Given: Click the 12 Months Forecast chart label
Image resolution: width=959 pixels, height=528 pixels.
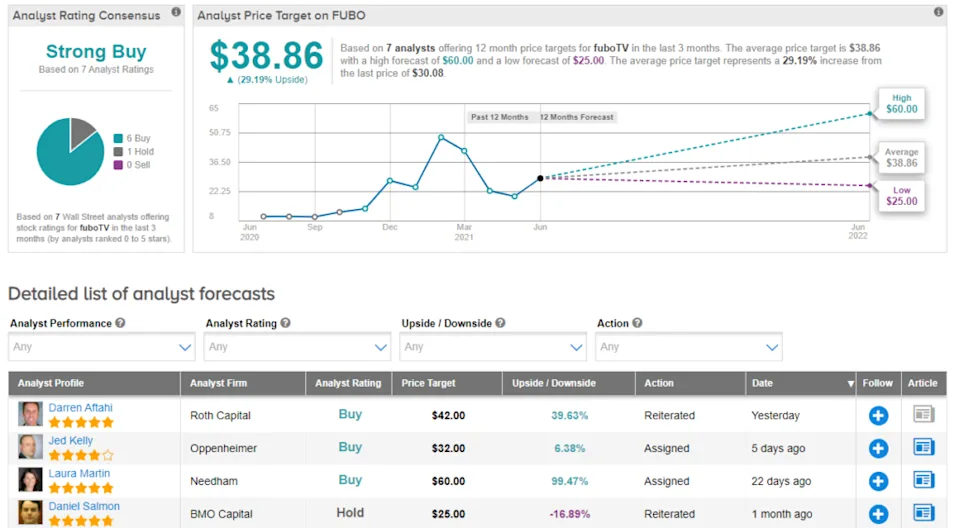Looking at the screenshot, I should coord(577,117).
